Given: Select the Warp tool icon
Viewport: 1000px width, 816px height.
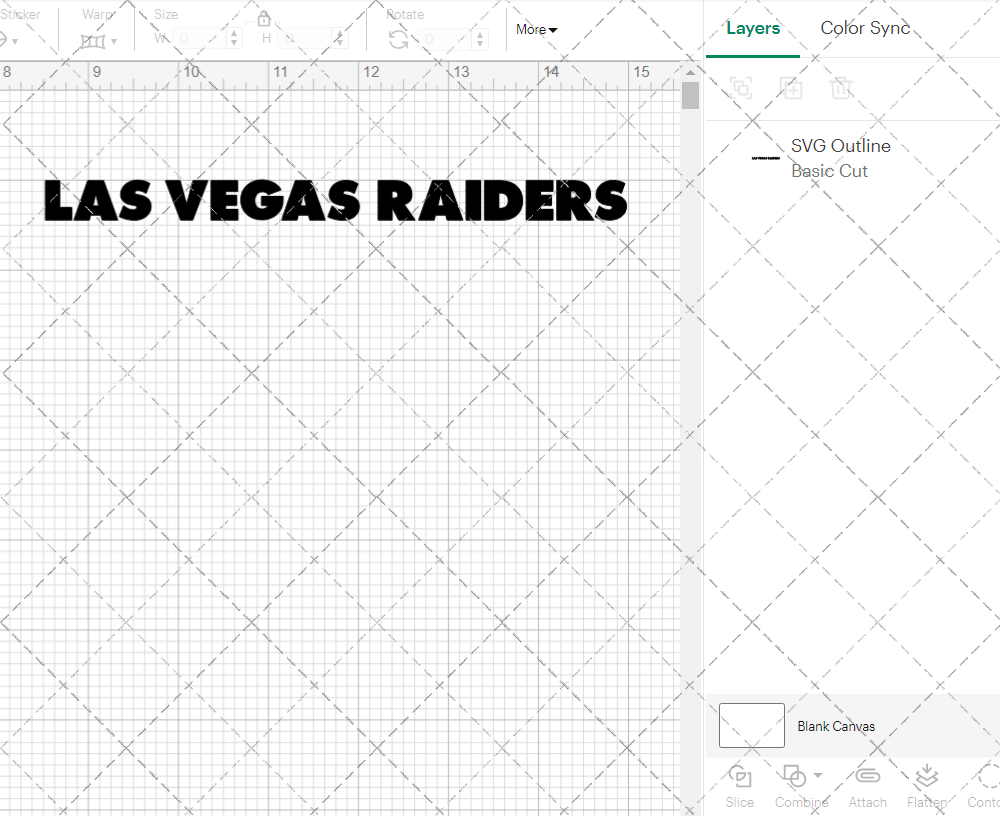Looking at the screenshot, I should (x=93, y=40).
